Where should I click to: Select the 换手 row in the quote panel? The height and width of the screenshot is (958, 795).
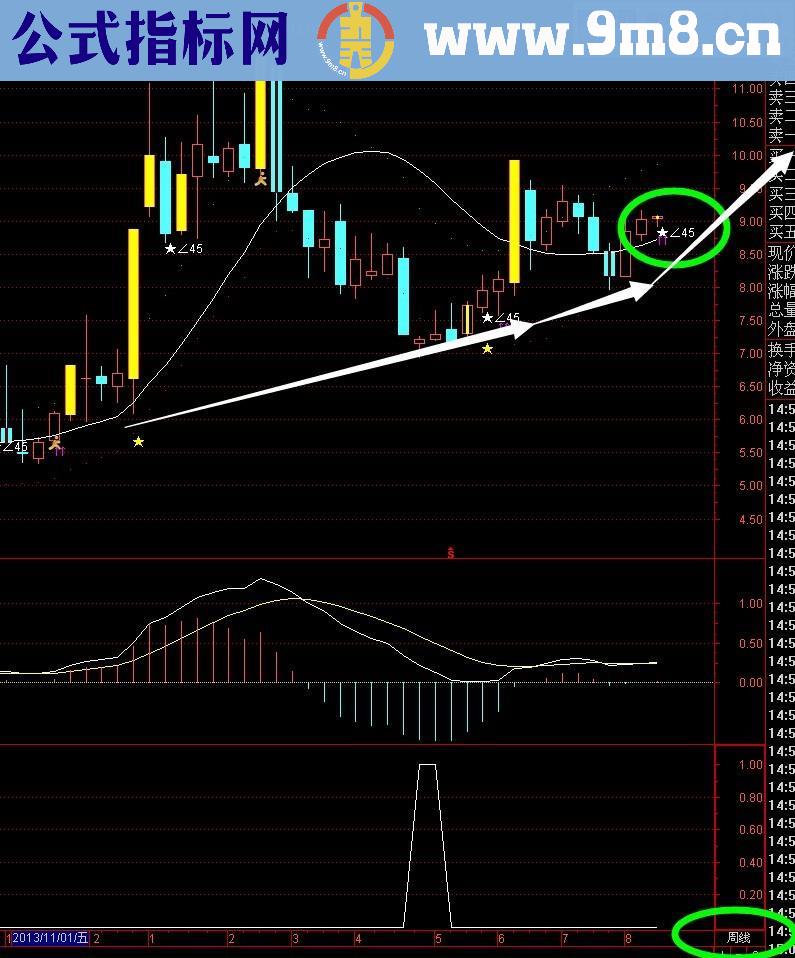point(781,350)
